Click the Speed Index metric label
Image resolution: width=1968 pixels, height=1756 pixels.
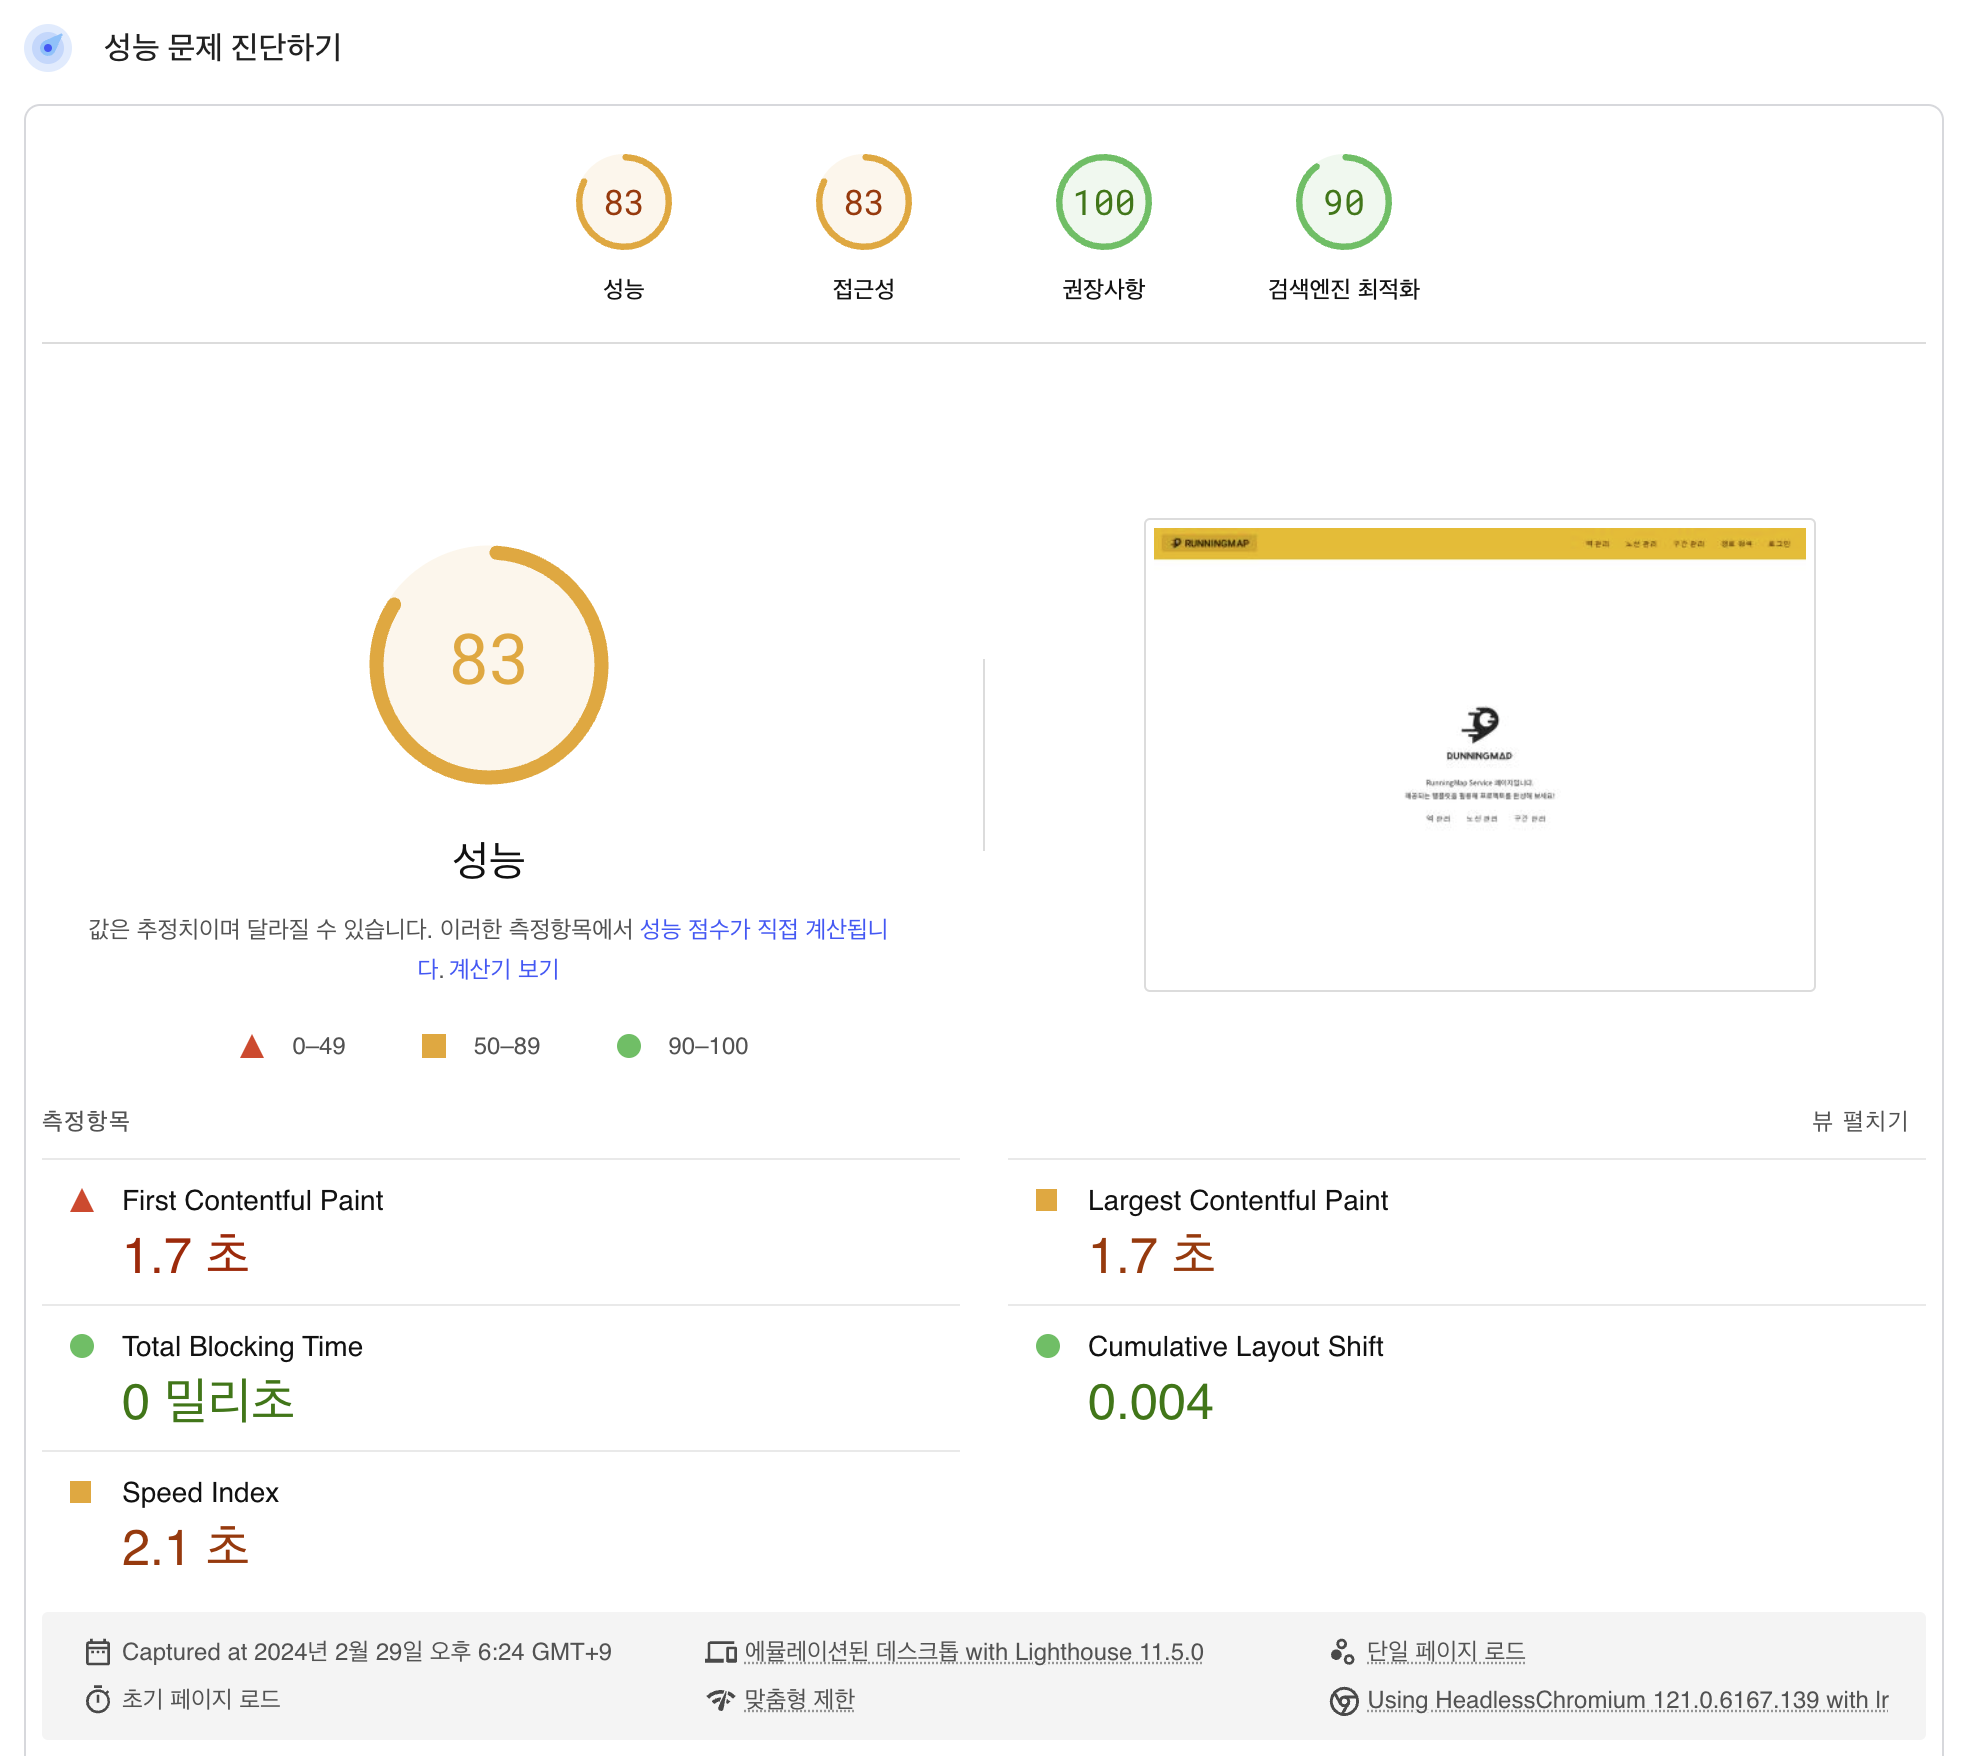(x=200, y=1492)
